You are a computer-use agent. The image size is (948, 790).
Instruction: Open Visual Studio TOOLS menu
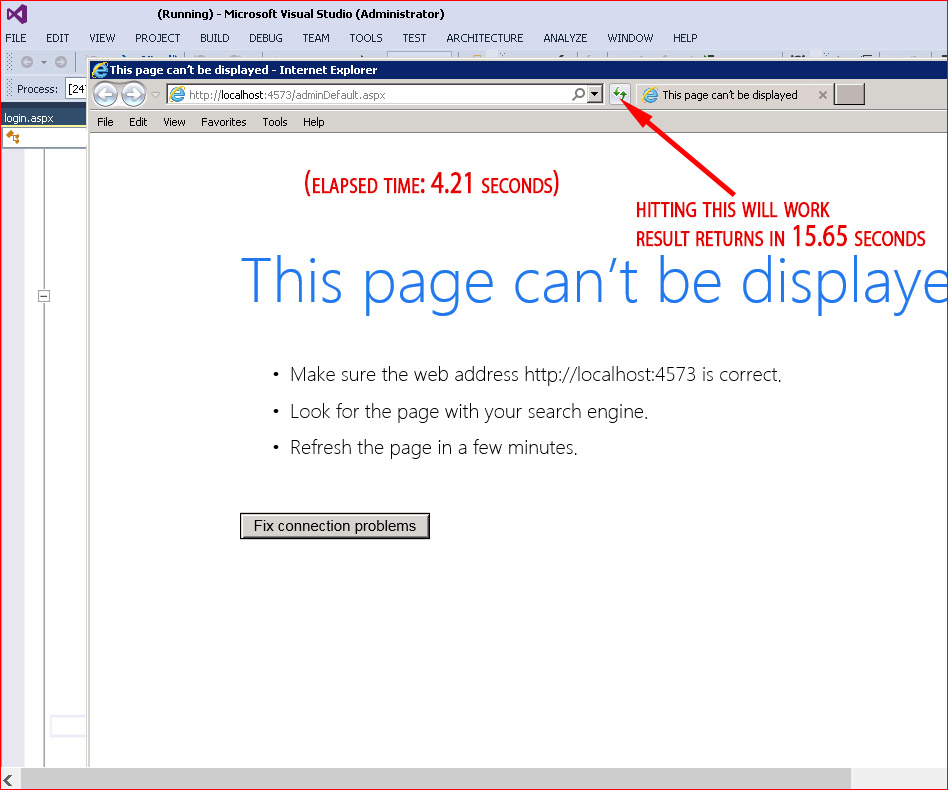point(366,38)
